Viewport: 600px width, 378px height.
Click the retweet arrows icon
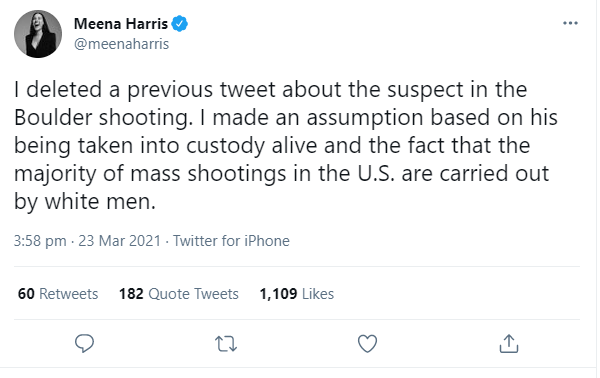point(226,344)
